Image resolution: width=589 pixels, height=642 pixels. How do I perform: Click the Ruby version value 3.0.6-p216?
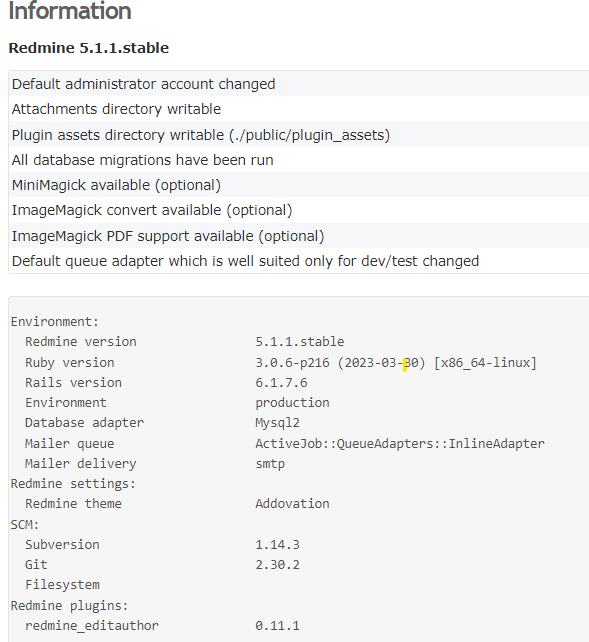pyautogui.click(x=292, y=363)
